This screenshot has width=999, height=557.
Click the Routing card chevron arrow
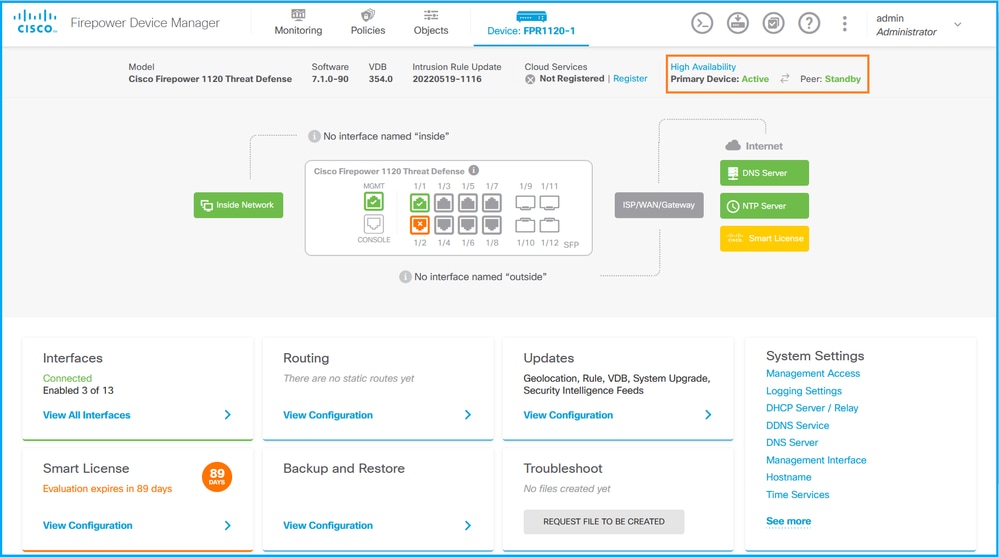pyautogui.click(x=468, y=415)
